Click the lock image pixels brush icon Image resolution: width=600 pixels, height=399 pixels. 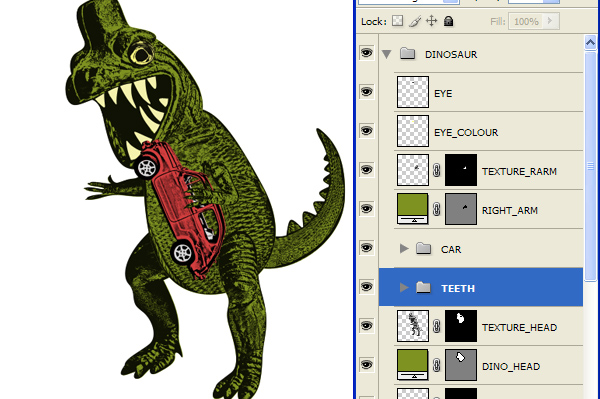click(x=415, y=21)
